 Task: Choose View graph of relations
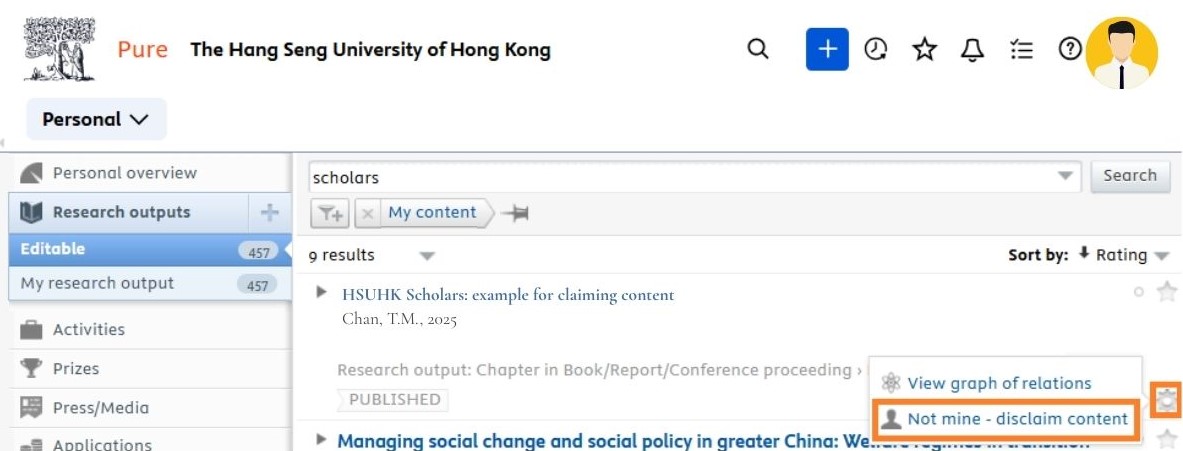[999, 383]
